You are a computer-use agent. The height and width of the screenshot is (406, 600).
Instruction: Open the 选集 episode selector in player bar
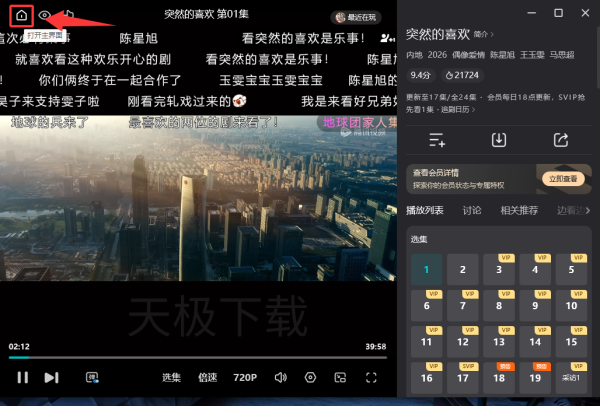171,377
